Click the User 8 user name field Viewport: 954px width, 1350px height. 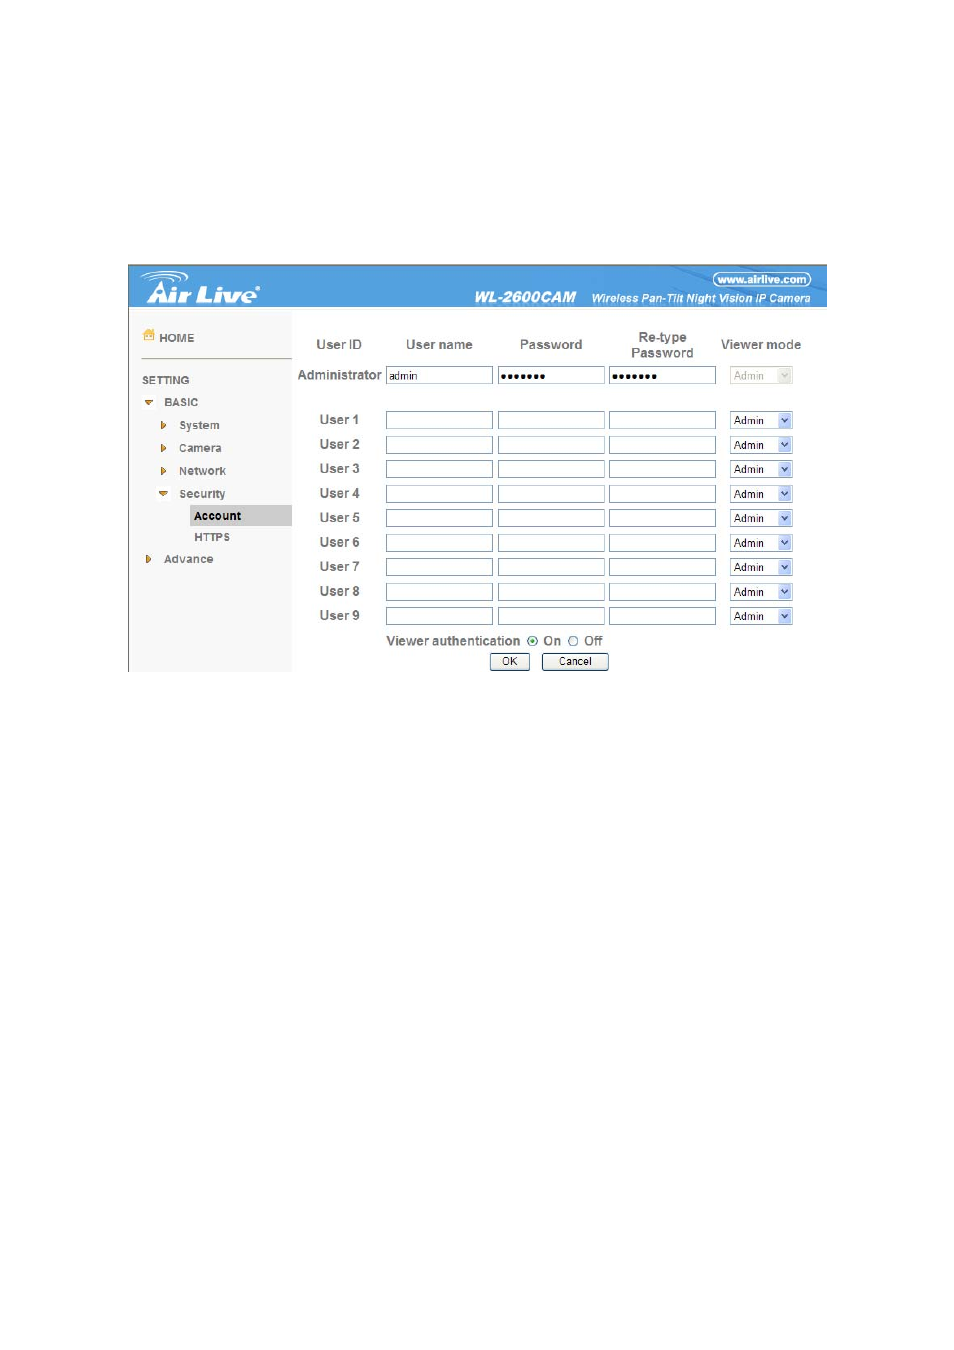point(439,592)
